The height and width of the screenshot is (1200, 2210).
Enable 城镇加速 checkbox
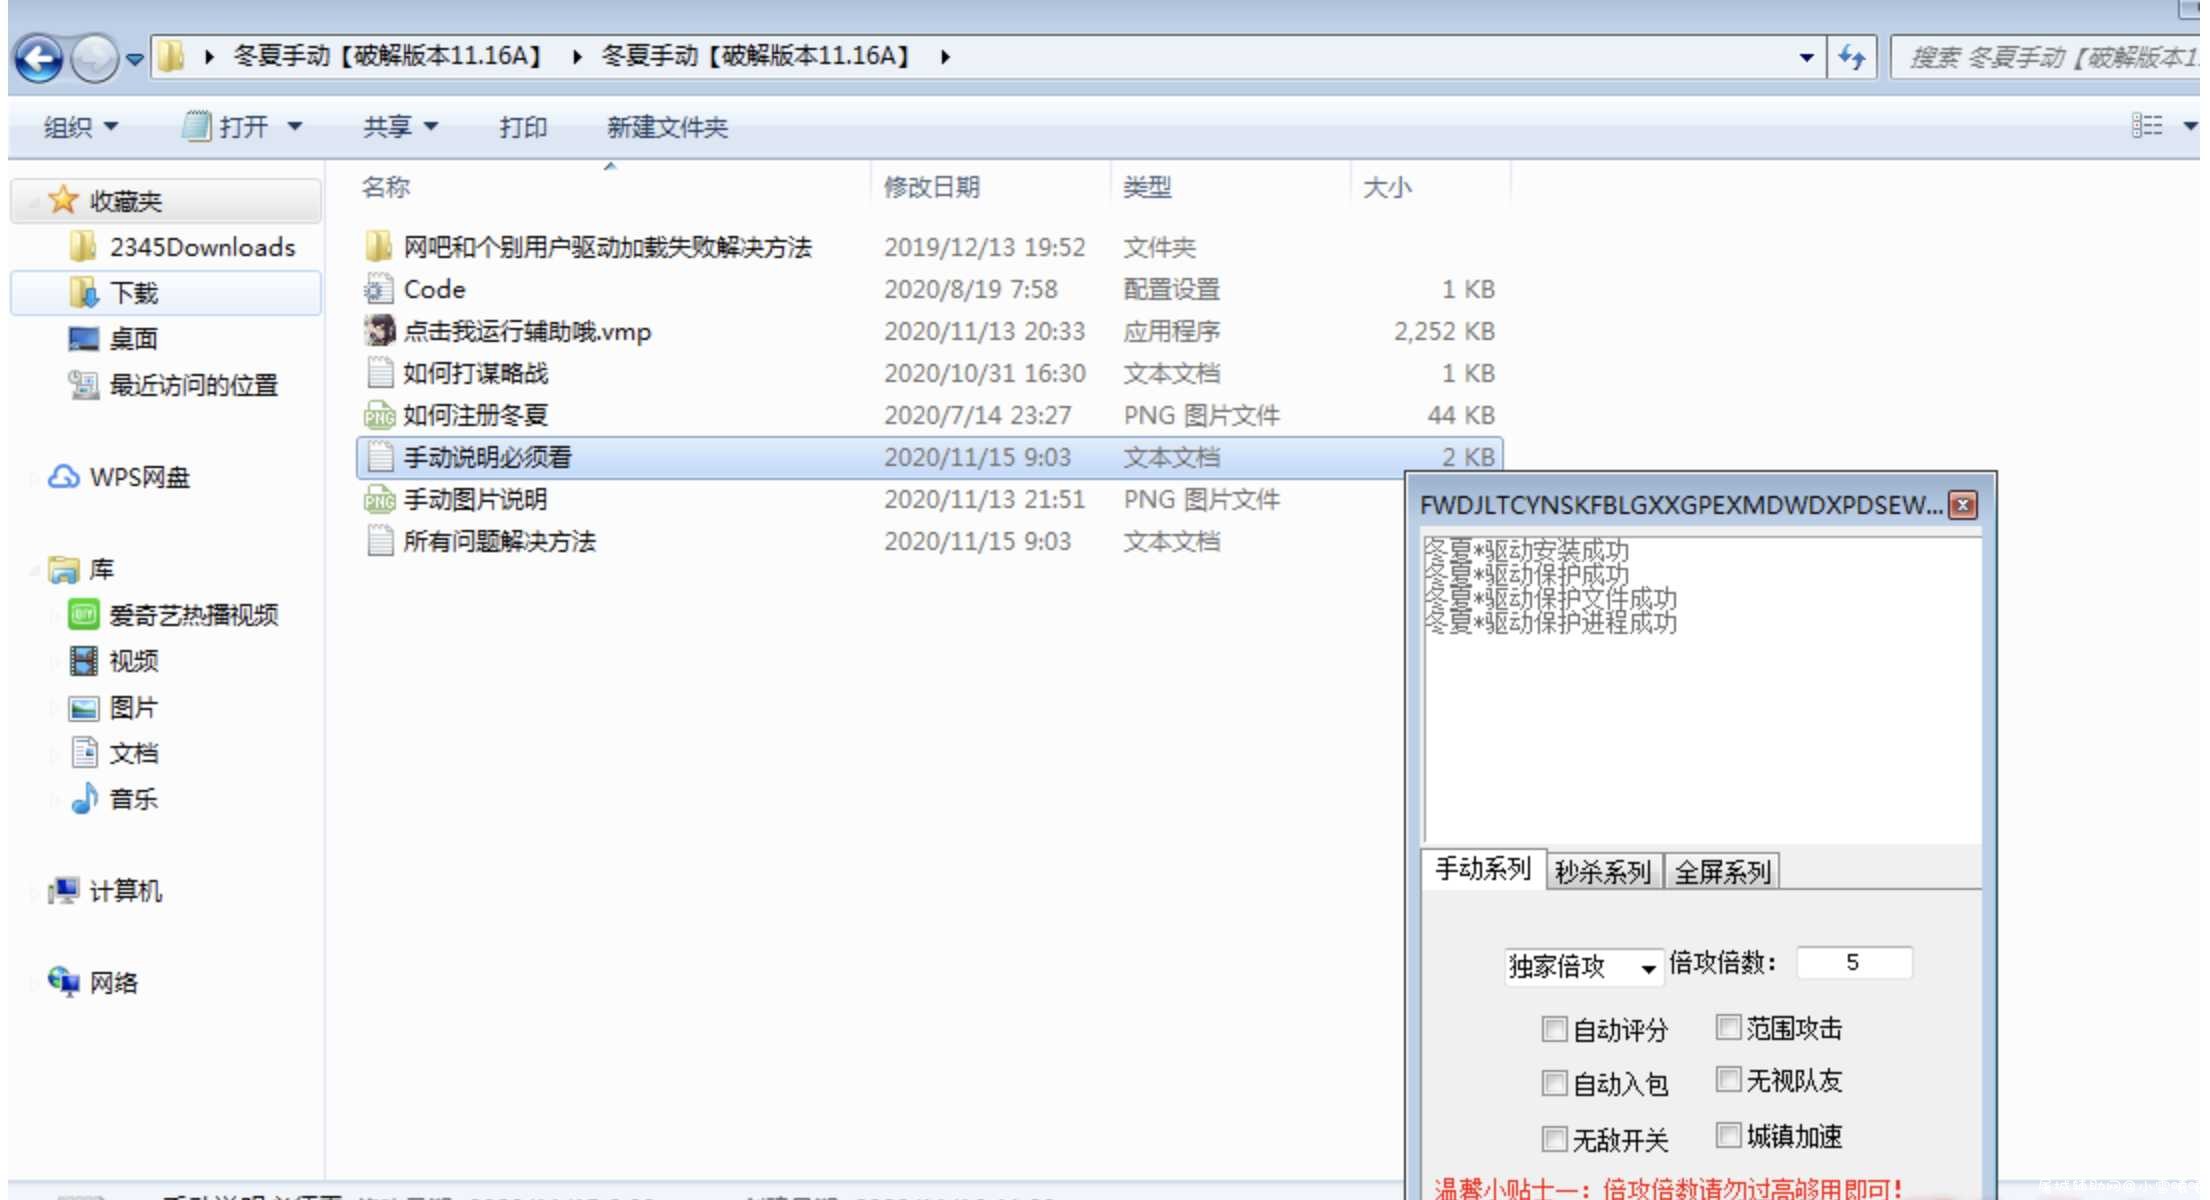(x=1728, y=1135)
